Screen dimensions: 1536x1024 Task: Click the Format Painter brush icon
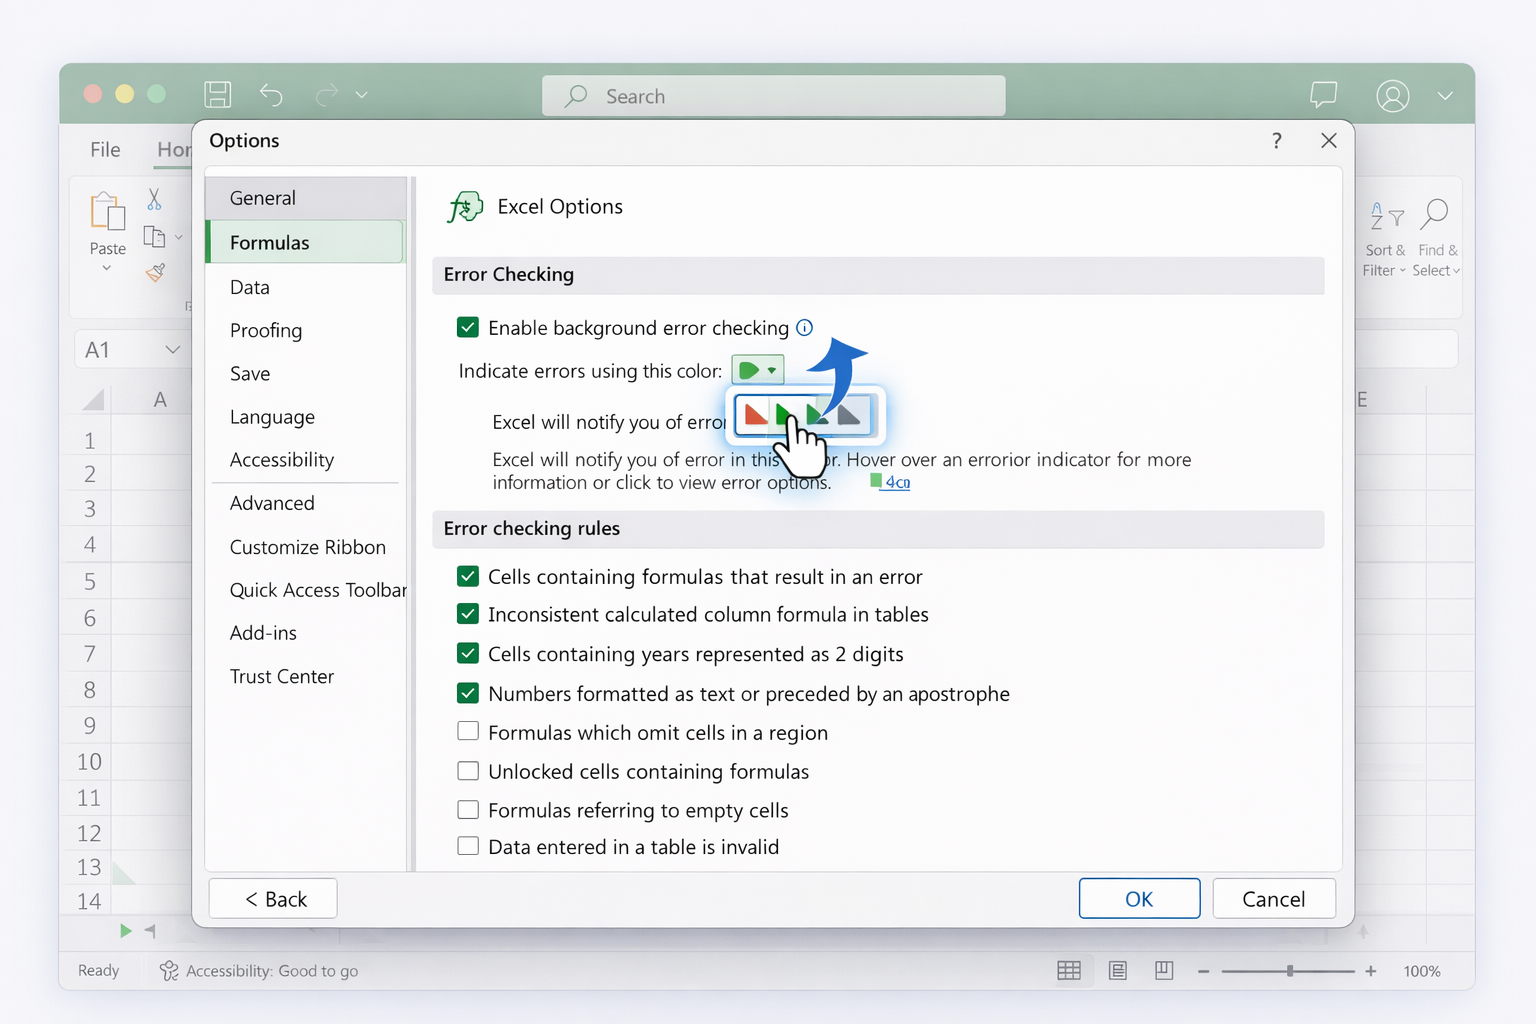click(x=155, y=272)
